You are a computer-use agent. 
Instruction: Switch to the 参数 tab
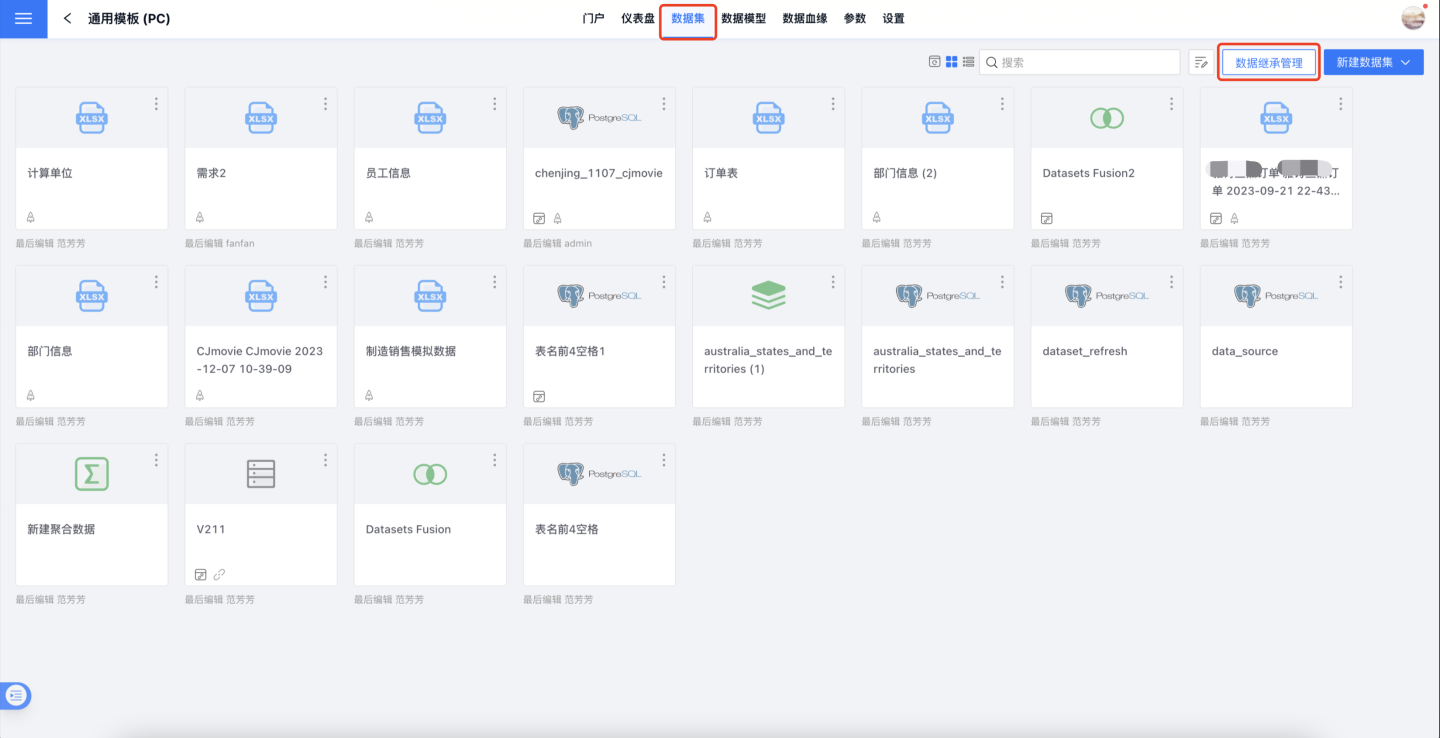click(855, 19)
